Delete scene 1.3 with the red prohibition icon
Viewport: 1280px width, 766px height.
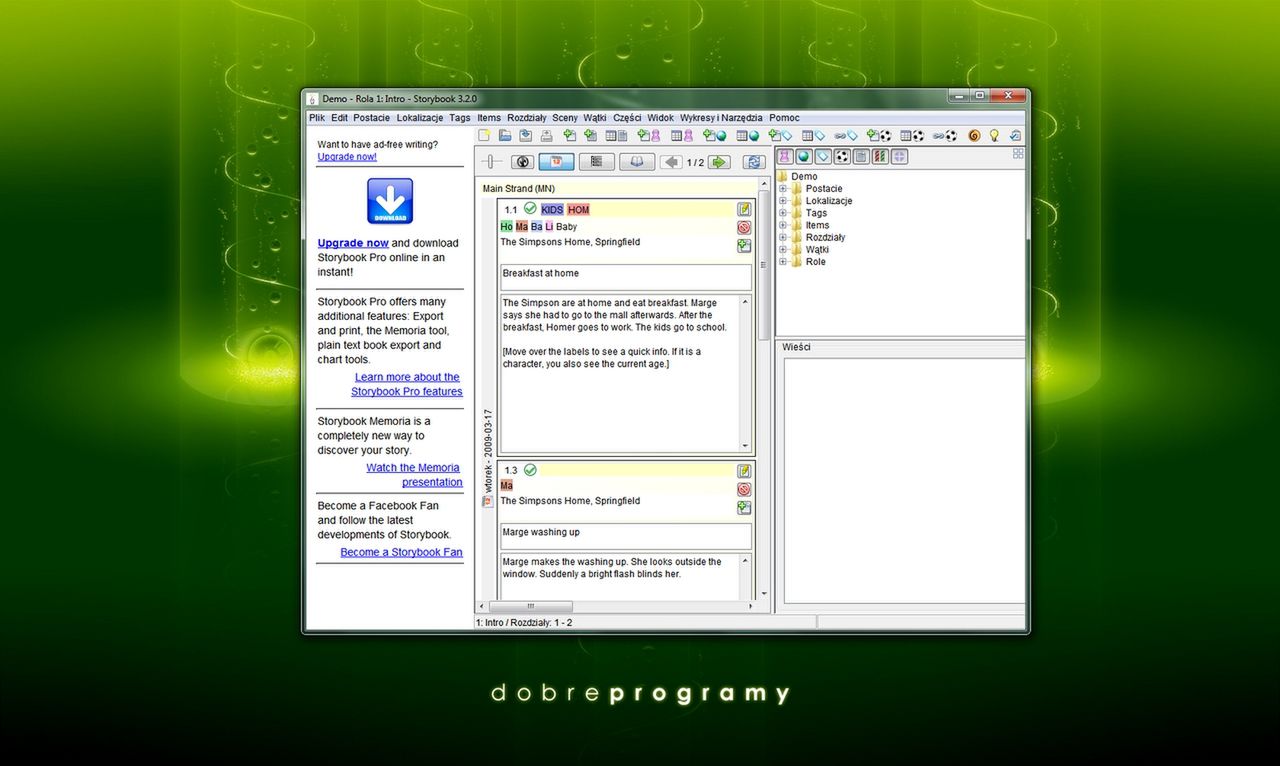(x=743, y=489)
